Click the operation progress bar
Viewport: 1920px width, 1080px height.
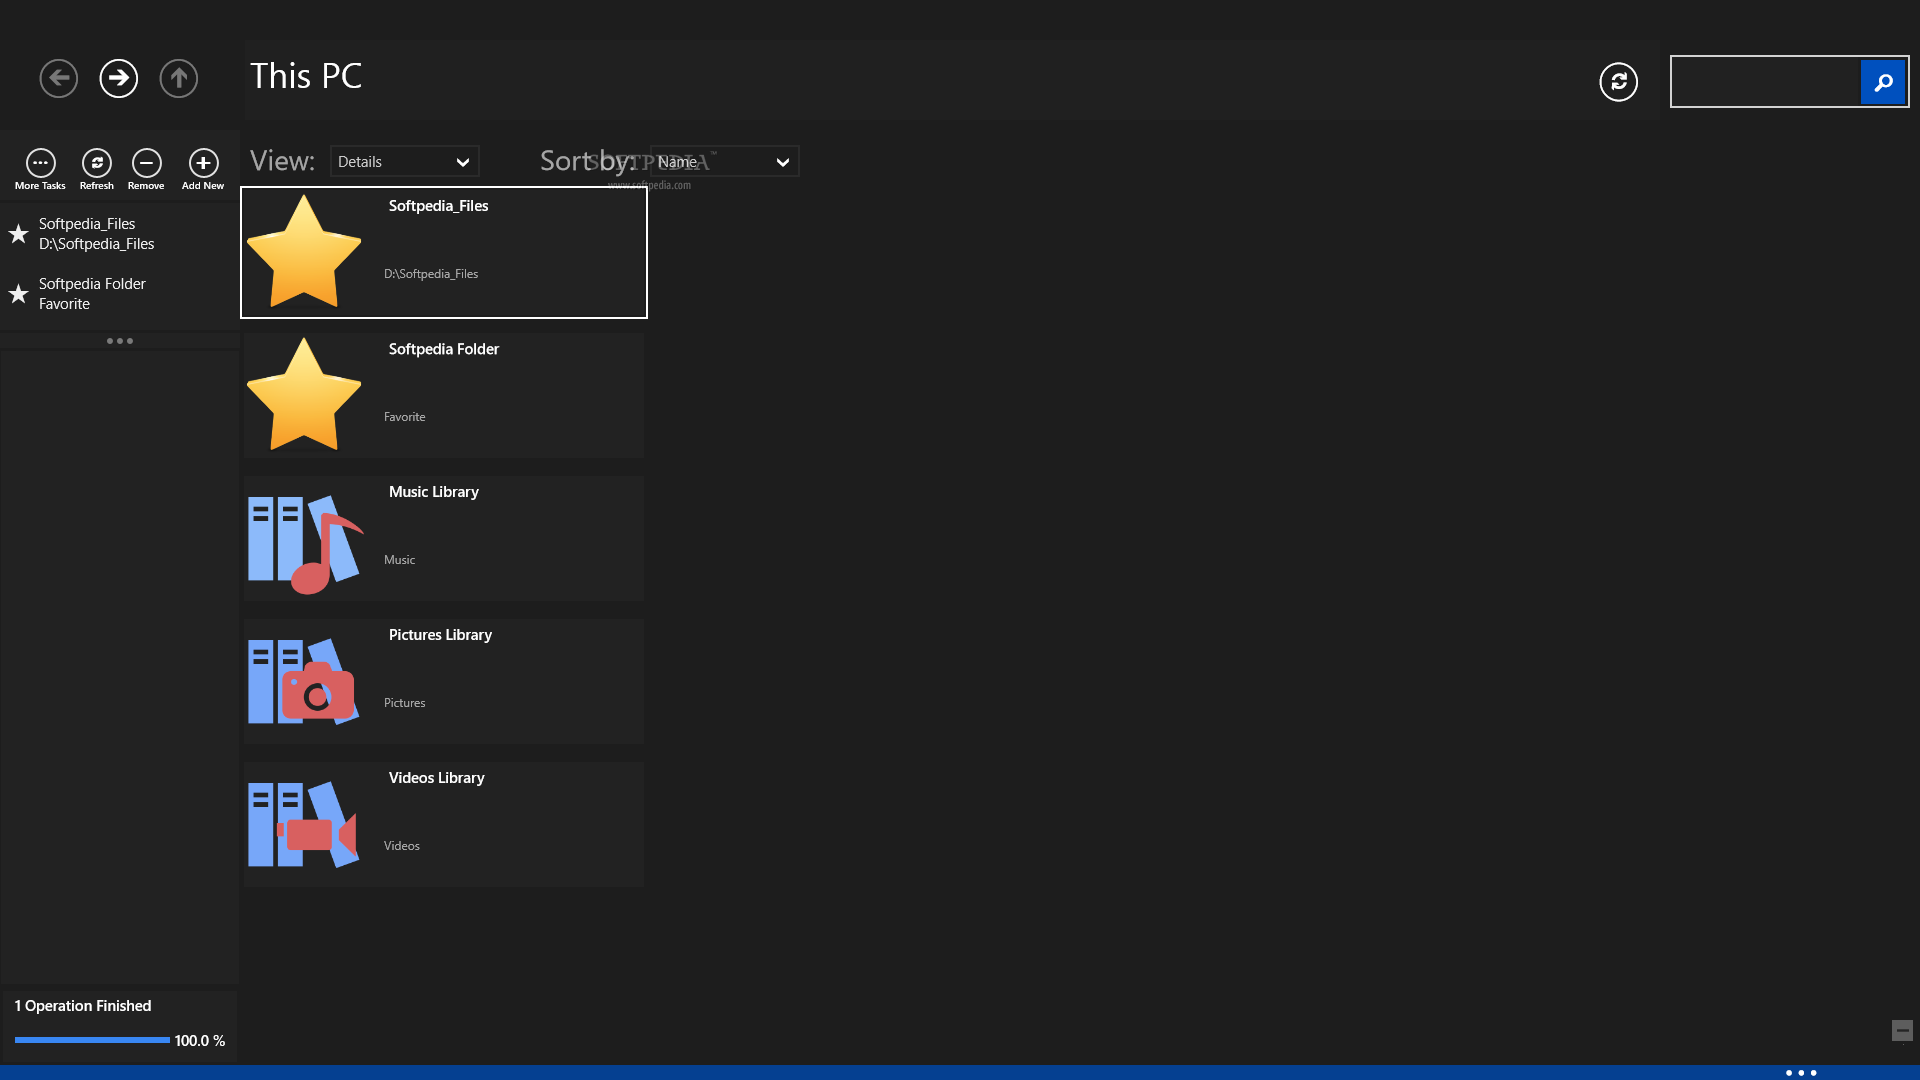tap(92, 1040)
